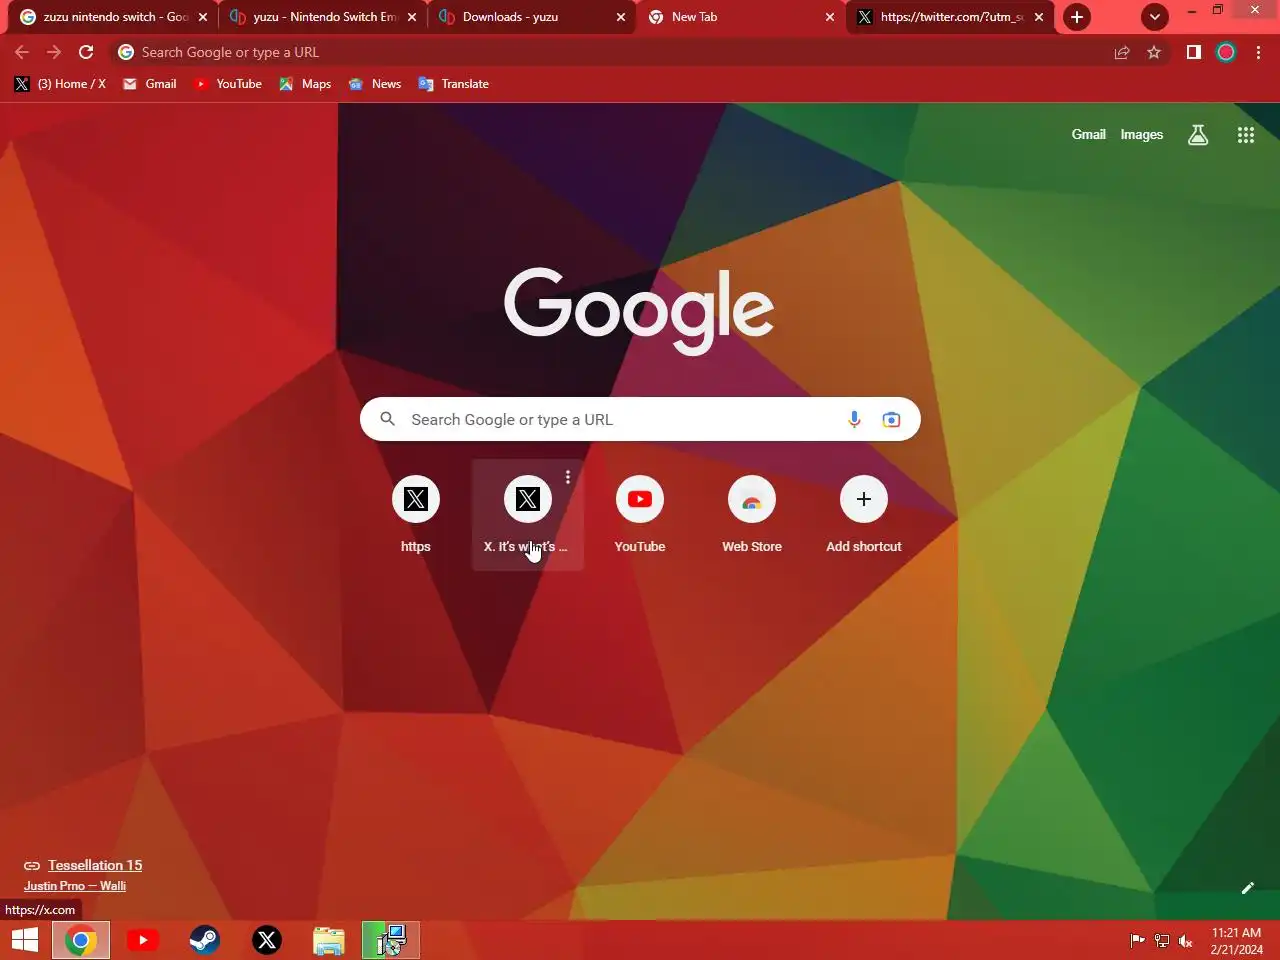Focus the Google search box

[x=640, y=420]
